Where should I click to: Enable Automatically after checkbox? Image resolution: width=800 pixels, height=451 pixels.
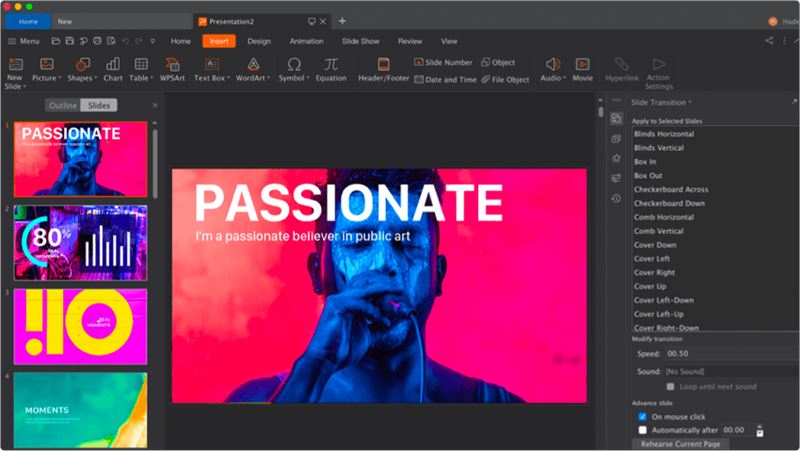(642, 429)
